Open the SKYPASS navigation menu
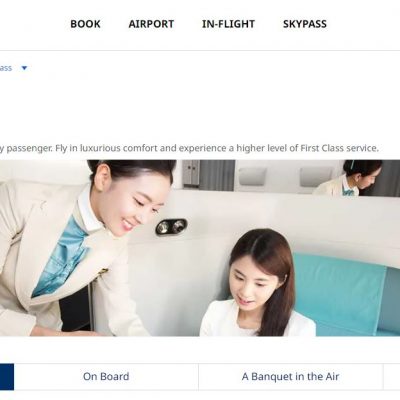 tap(305, 24)
